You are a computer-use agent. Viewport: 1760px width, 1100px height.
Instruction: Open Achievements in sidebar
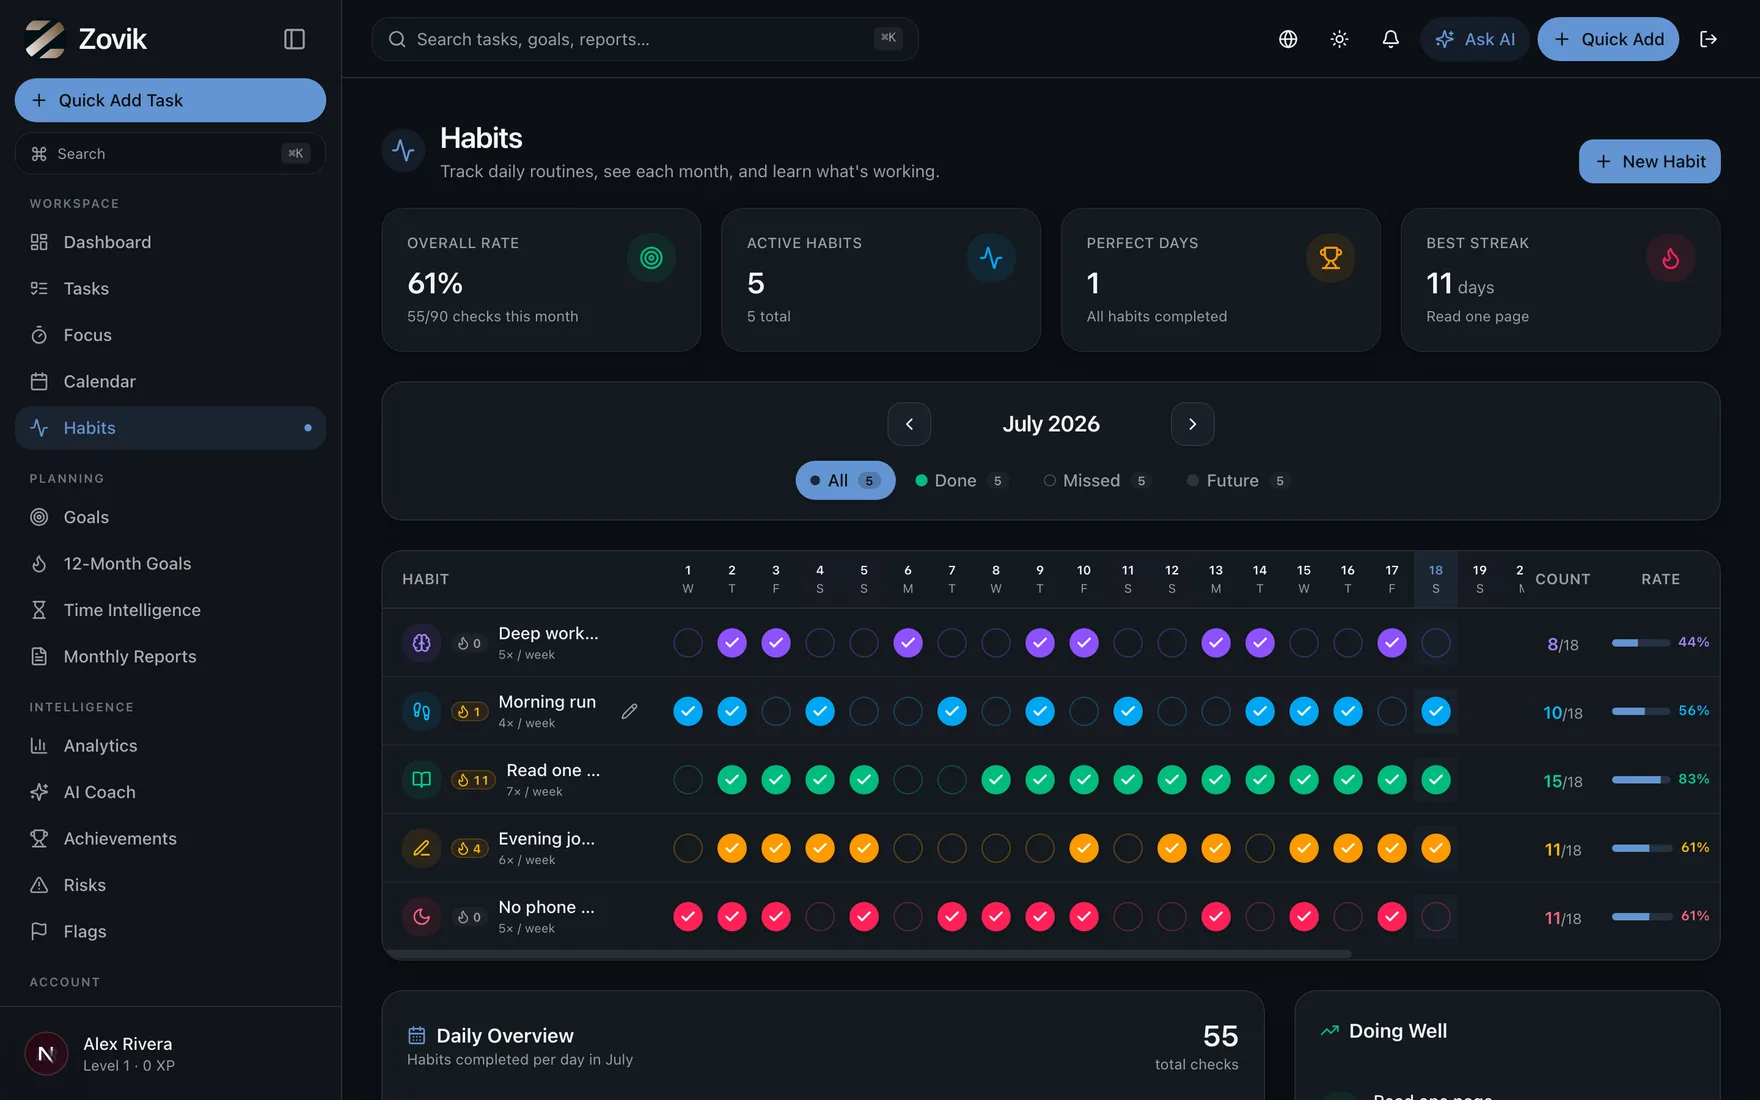[x=170, y=839]
